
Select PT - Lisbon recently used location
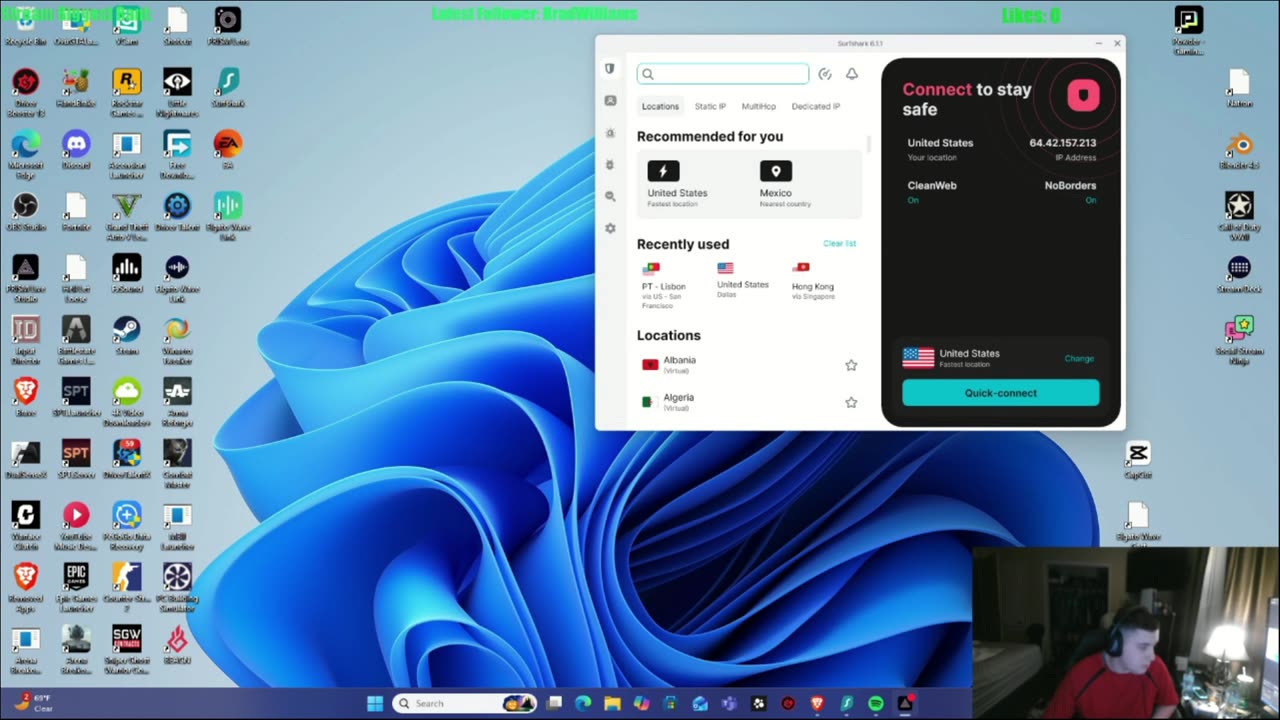click(664, 285)
